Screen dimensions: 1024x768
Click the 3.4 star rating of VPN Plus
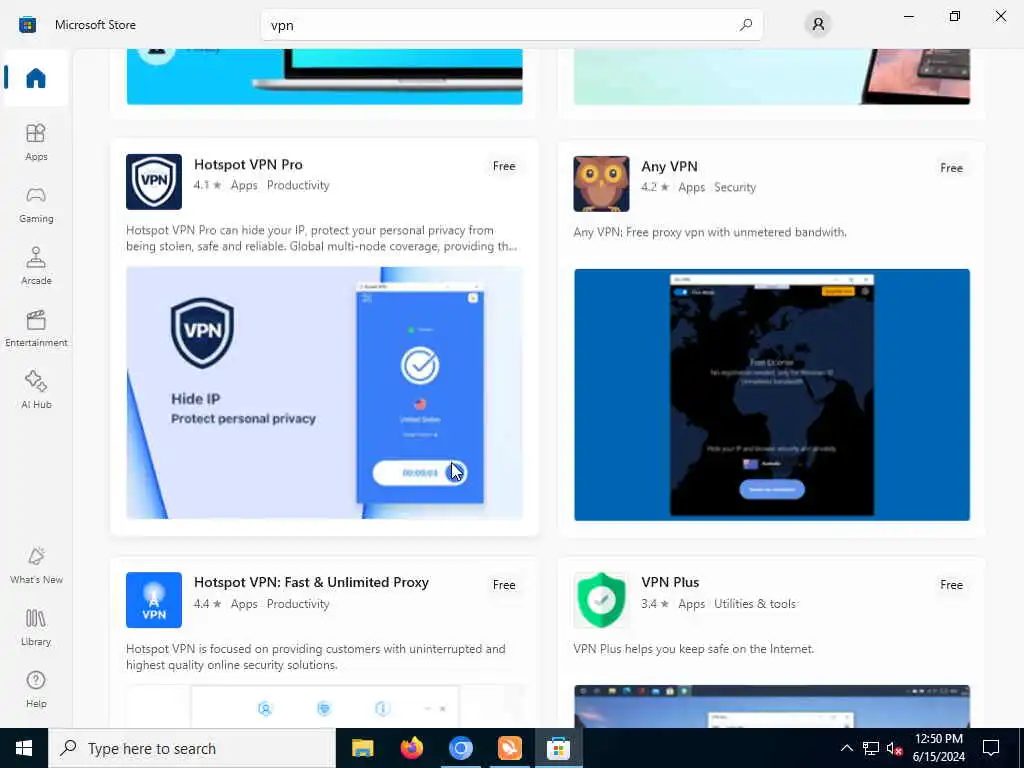[x=655, y=604]
